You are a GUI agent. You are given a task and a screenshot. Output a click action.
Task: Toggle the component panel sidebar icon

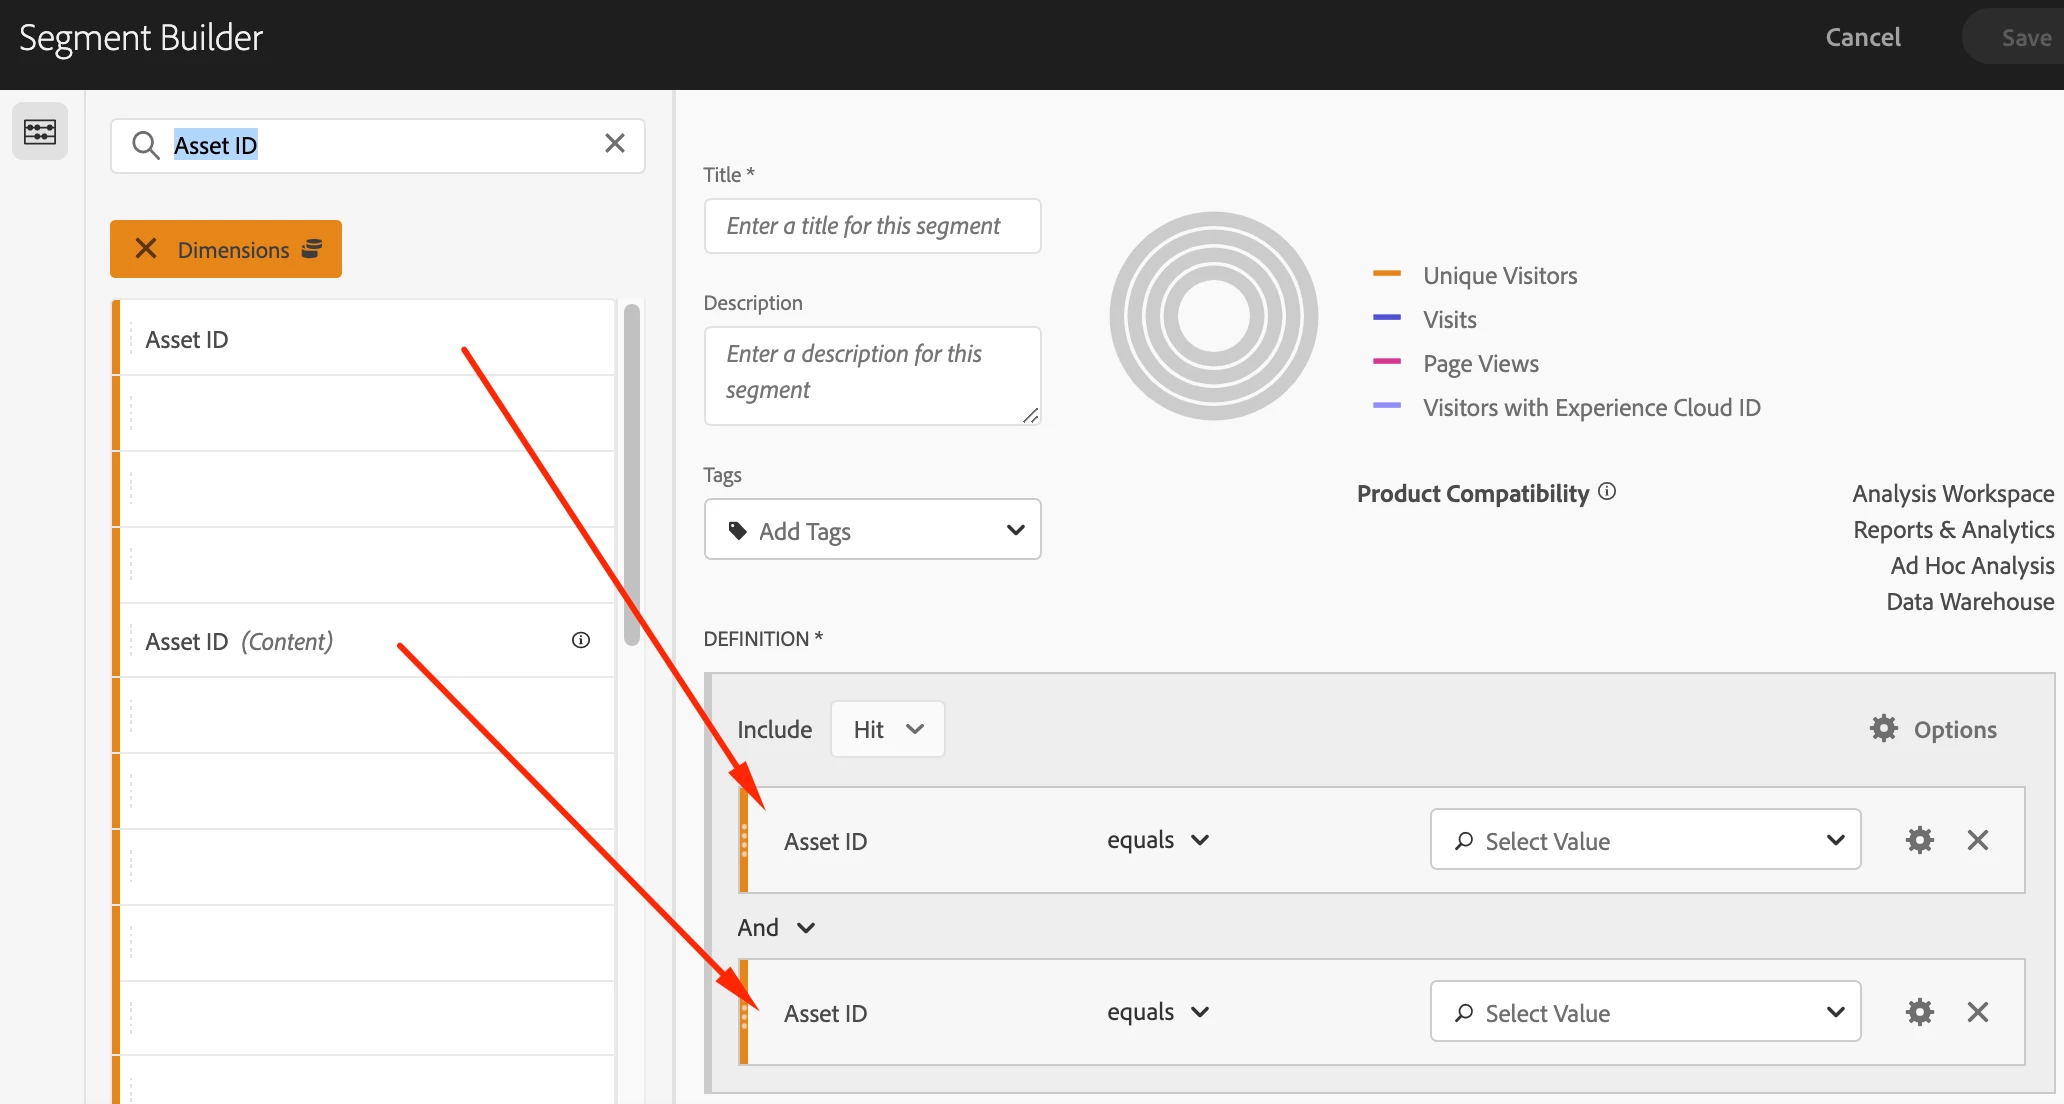coord(40,131)
